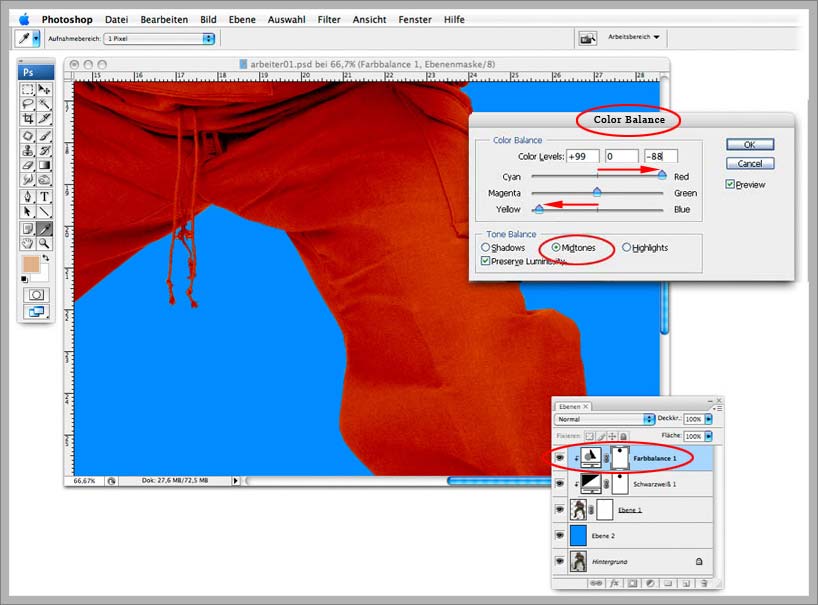Select the Brush tool

click(x=44, y=136)
